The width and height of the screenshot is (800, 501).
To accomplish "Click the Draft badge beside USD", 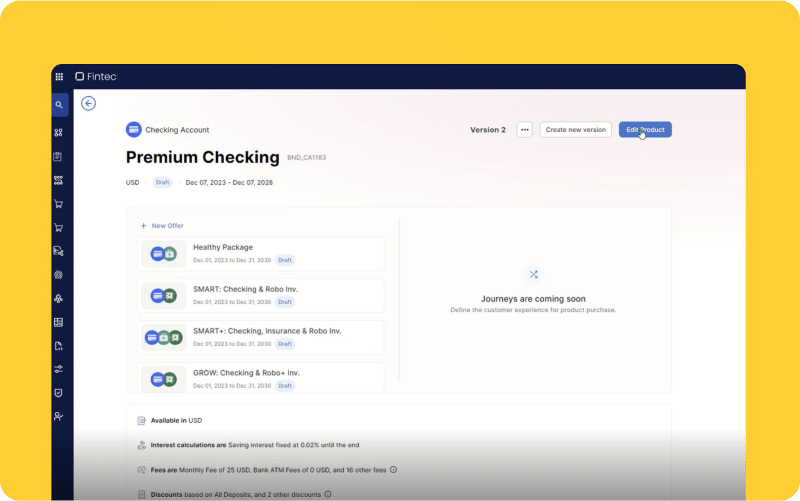I will tap(162, 183).
